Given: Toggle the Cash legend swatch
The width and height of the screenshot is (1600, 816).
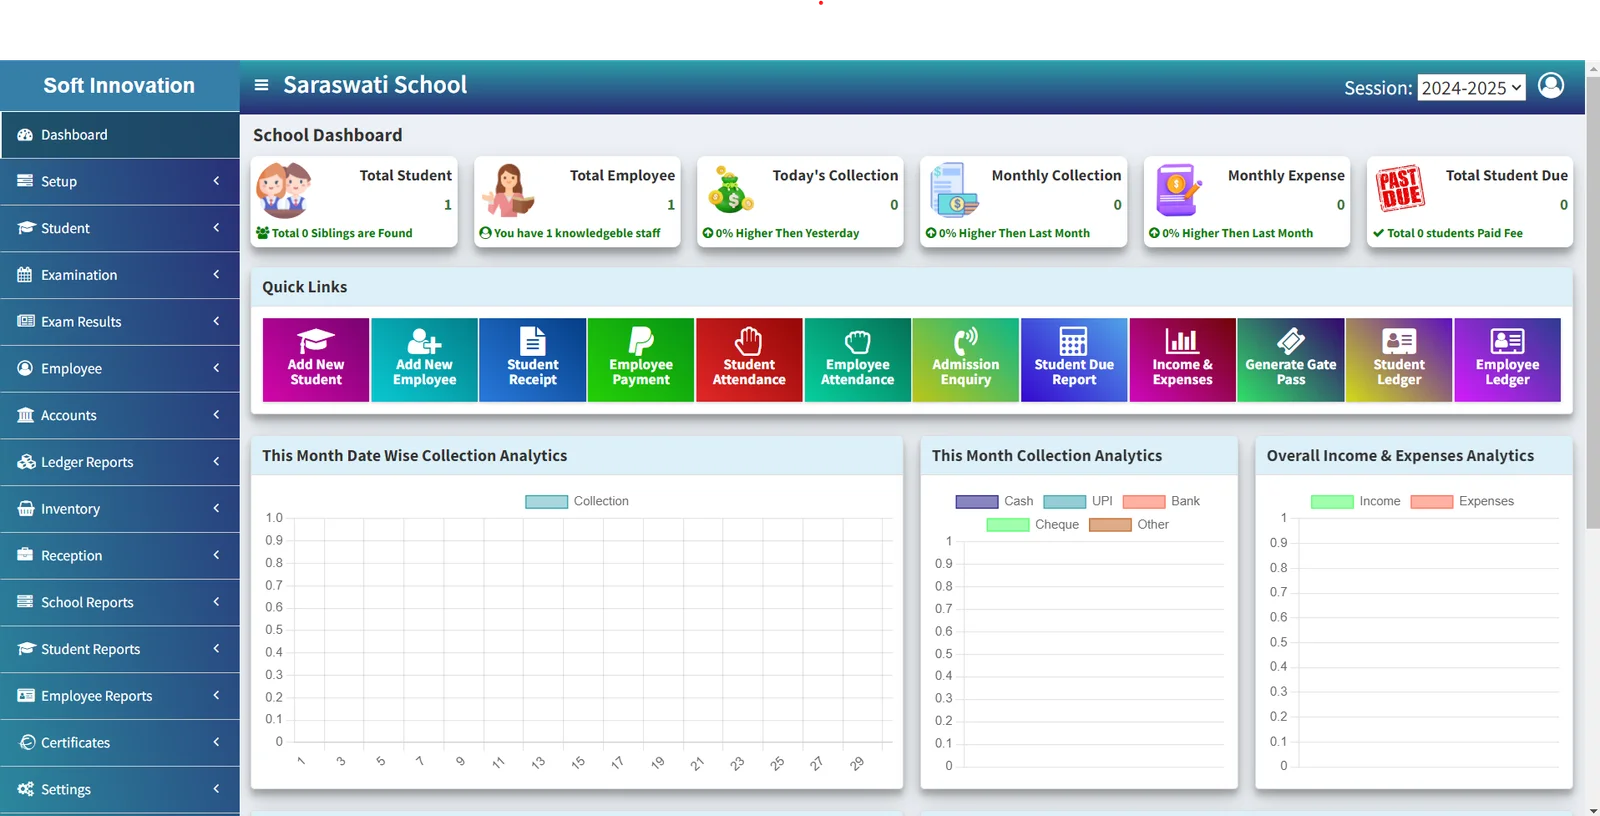Looking at the screenshot, I should [x=977, y=502].
